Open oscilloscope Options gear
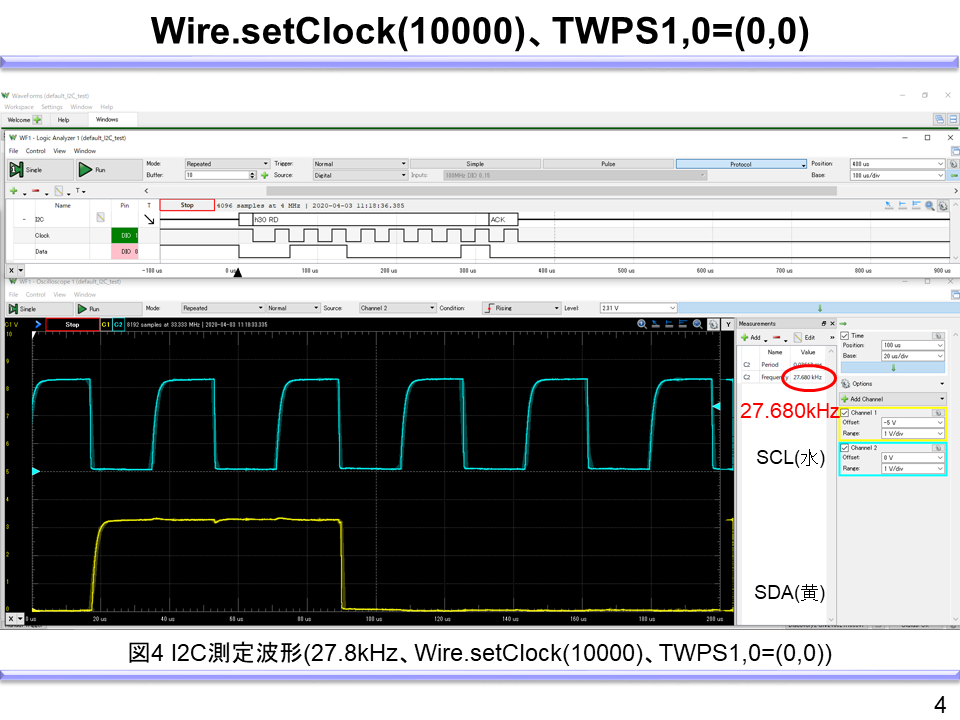Screen dimensions: 960x720 (846, 383)
